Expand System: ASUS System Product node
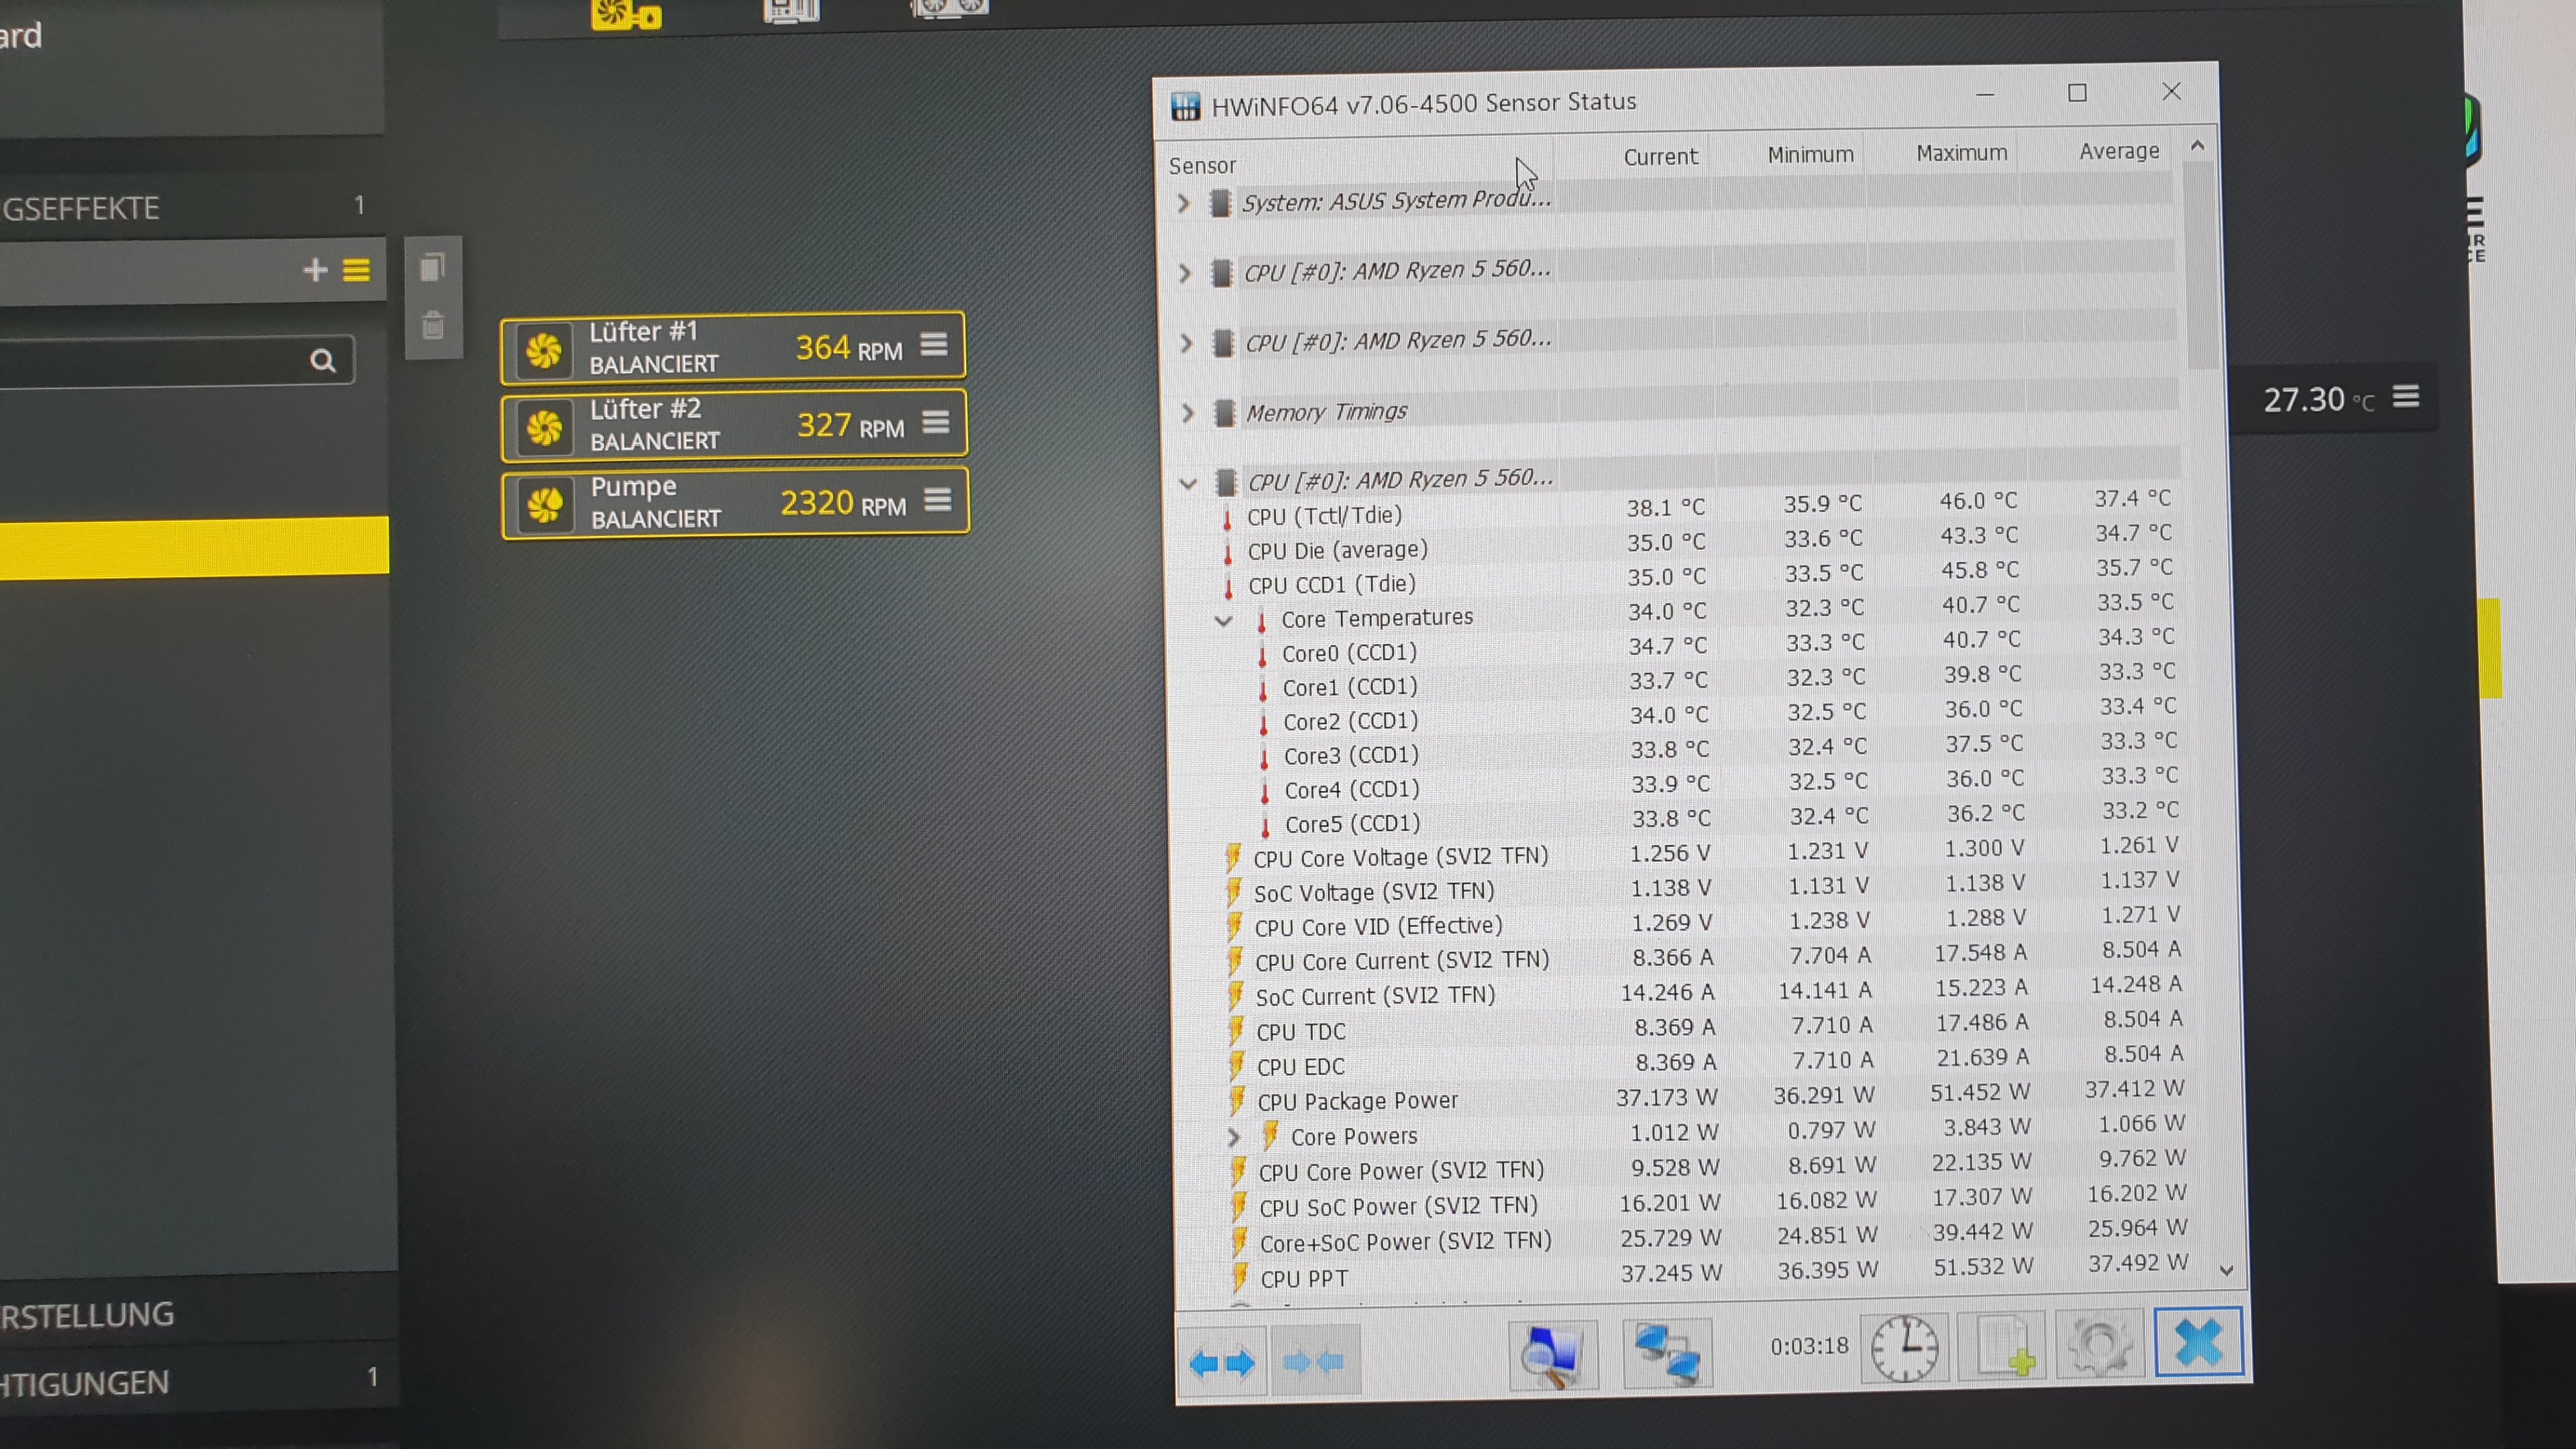The width and height of the screenshot is (2576, 1449). [1184, 204]
